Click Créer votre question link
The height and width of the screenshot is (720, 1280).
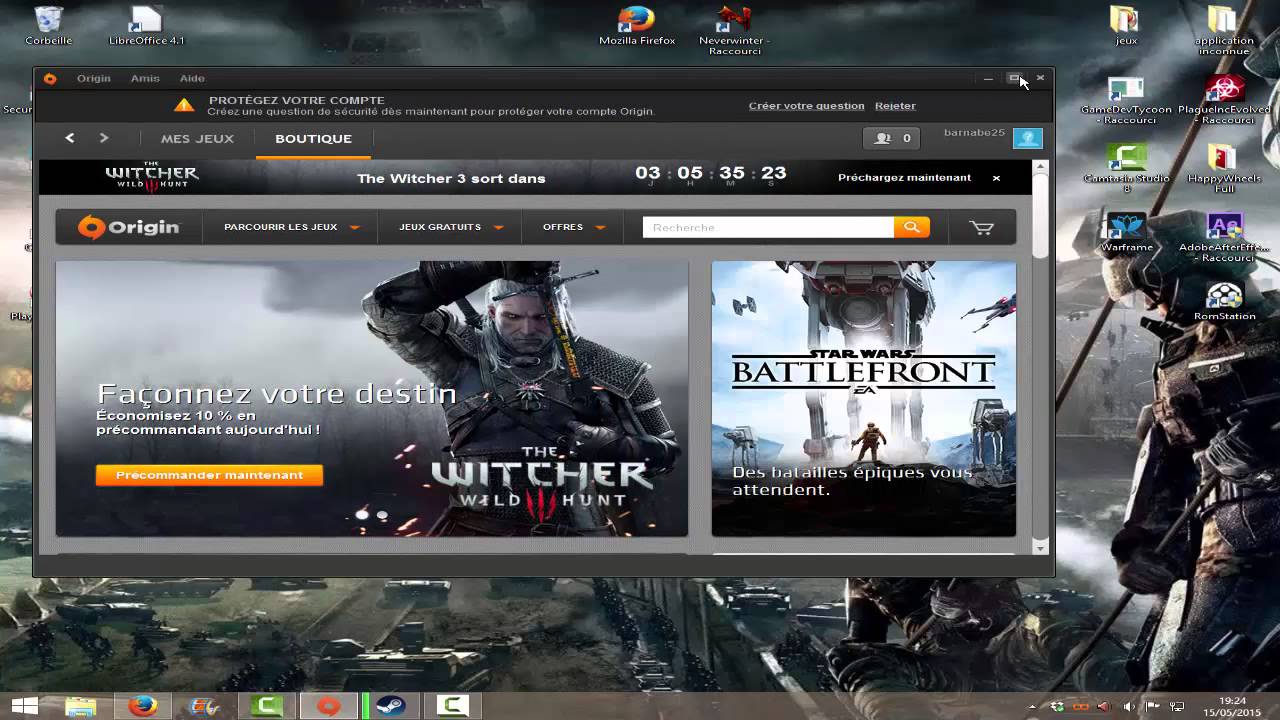806,106
